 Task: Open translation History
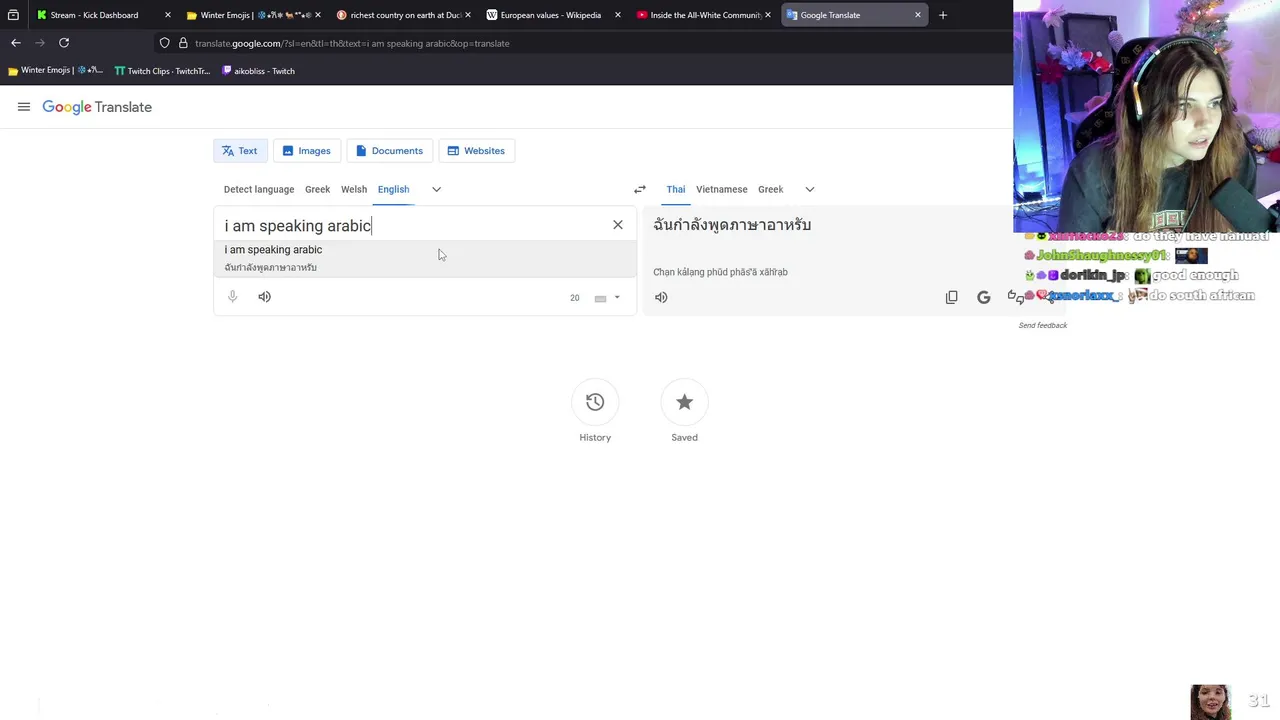point(595,402)
